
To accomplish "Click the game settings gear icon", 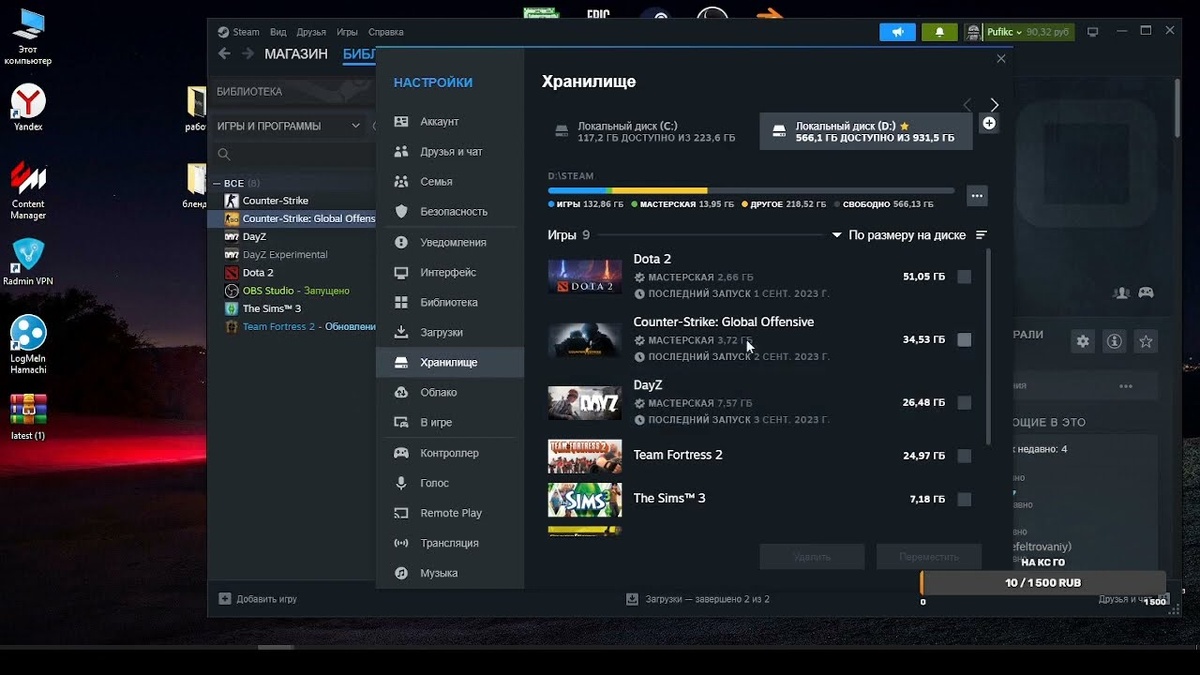I will click(x=1083, y=341).
